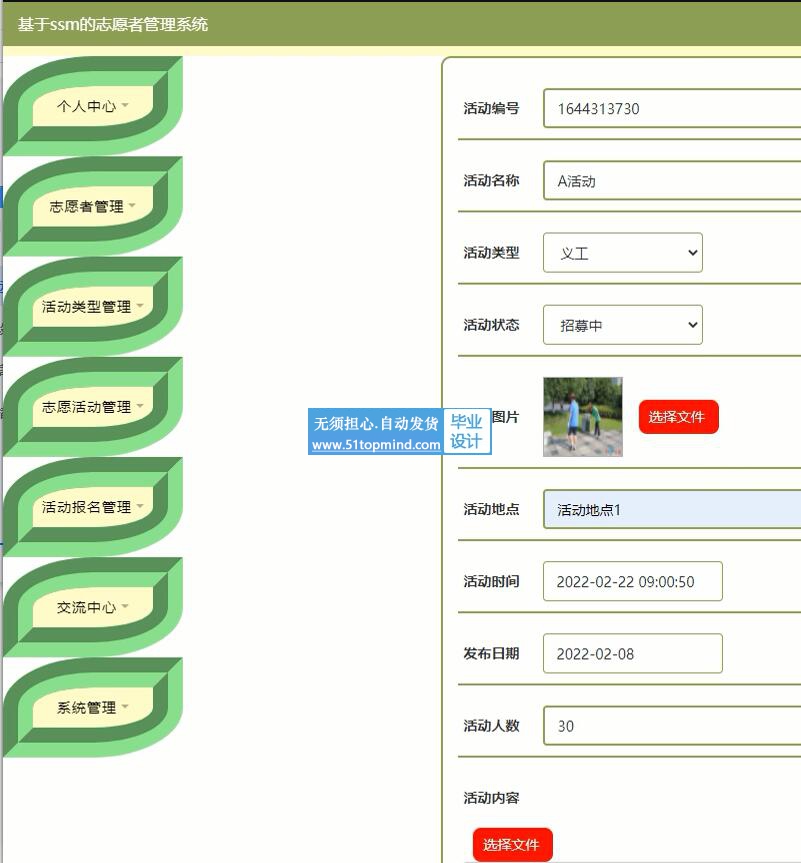Click the 活动类型 label
The width and height of the screenshot is (801, 863).
(x=491, y=253)
